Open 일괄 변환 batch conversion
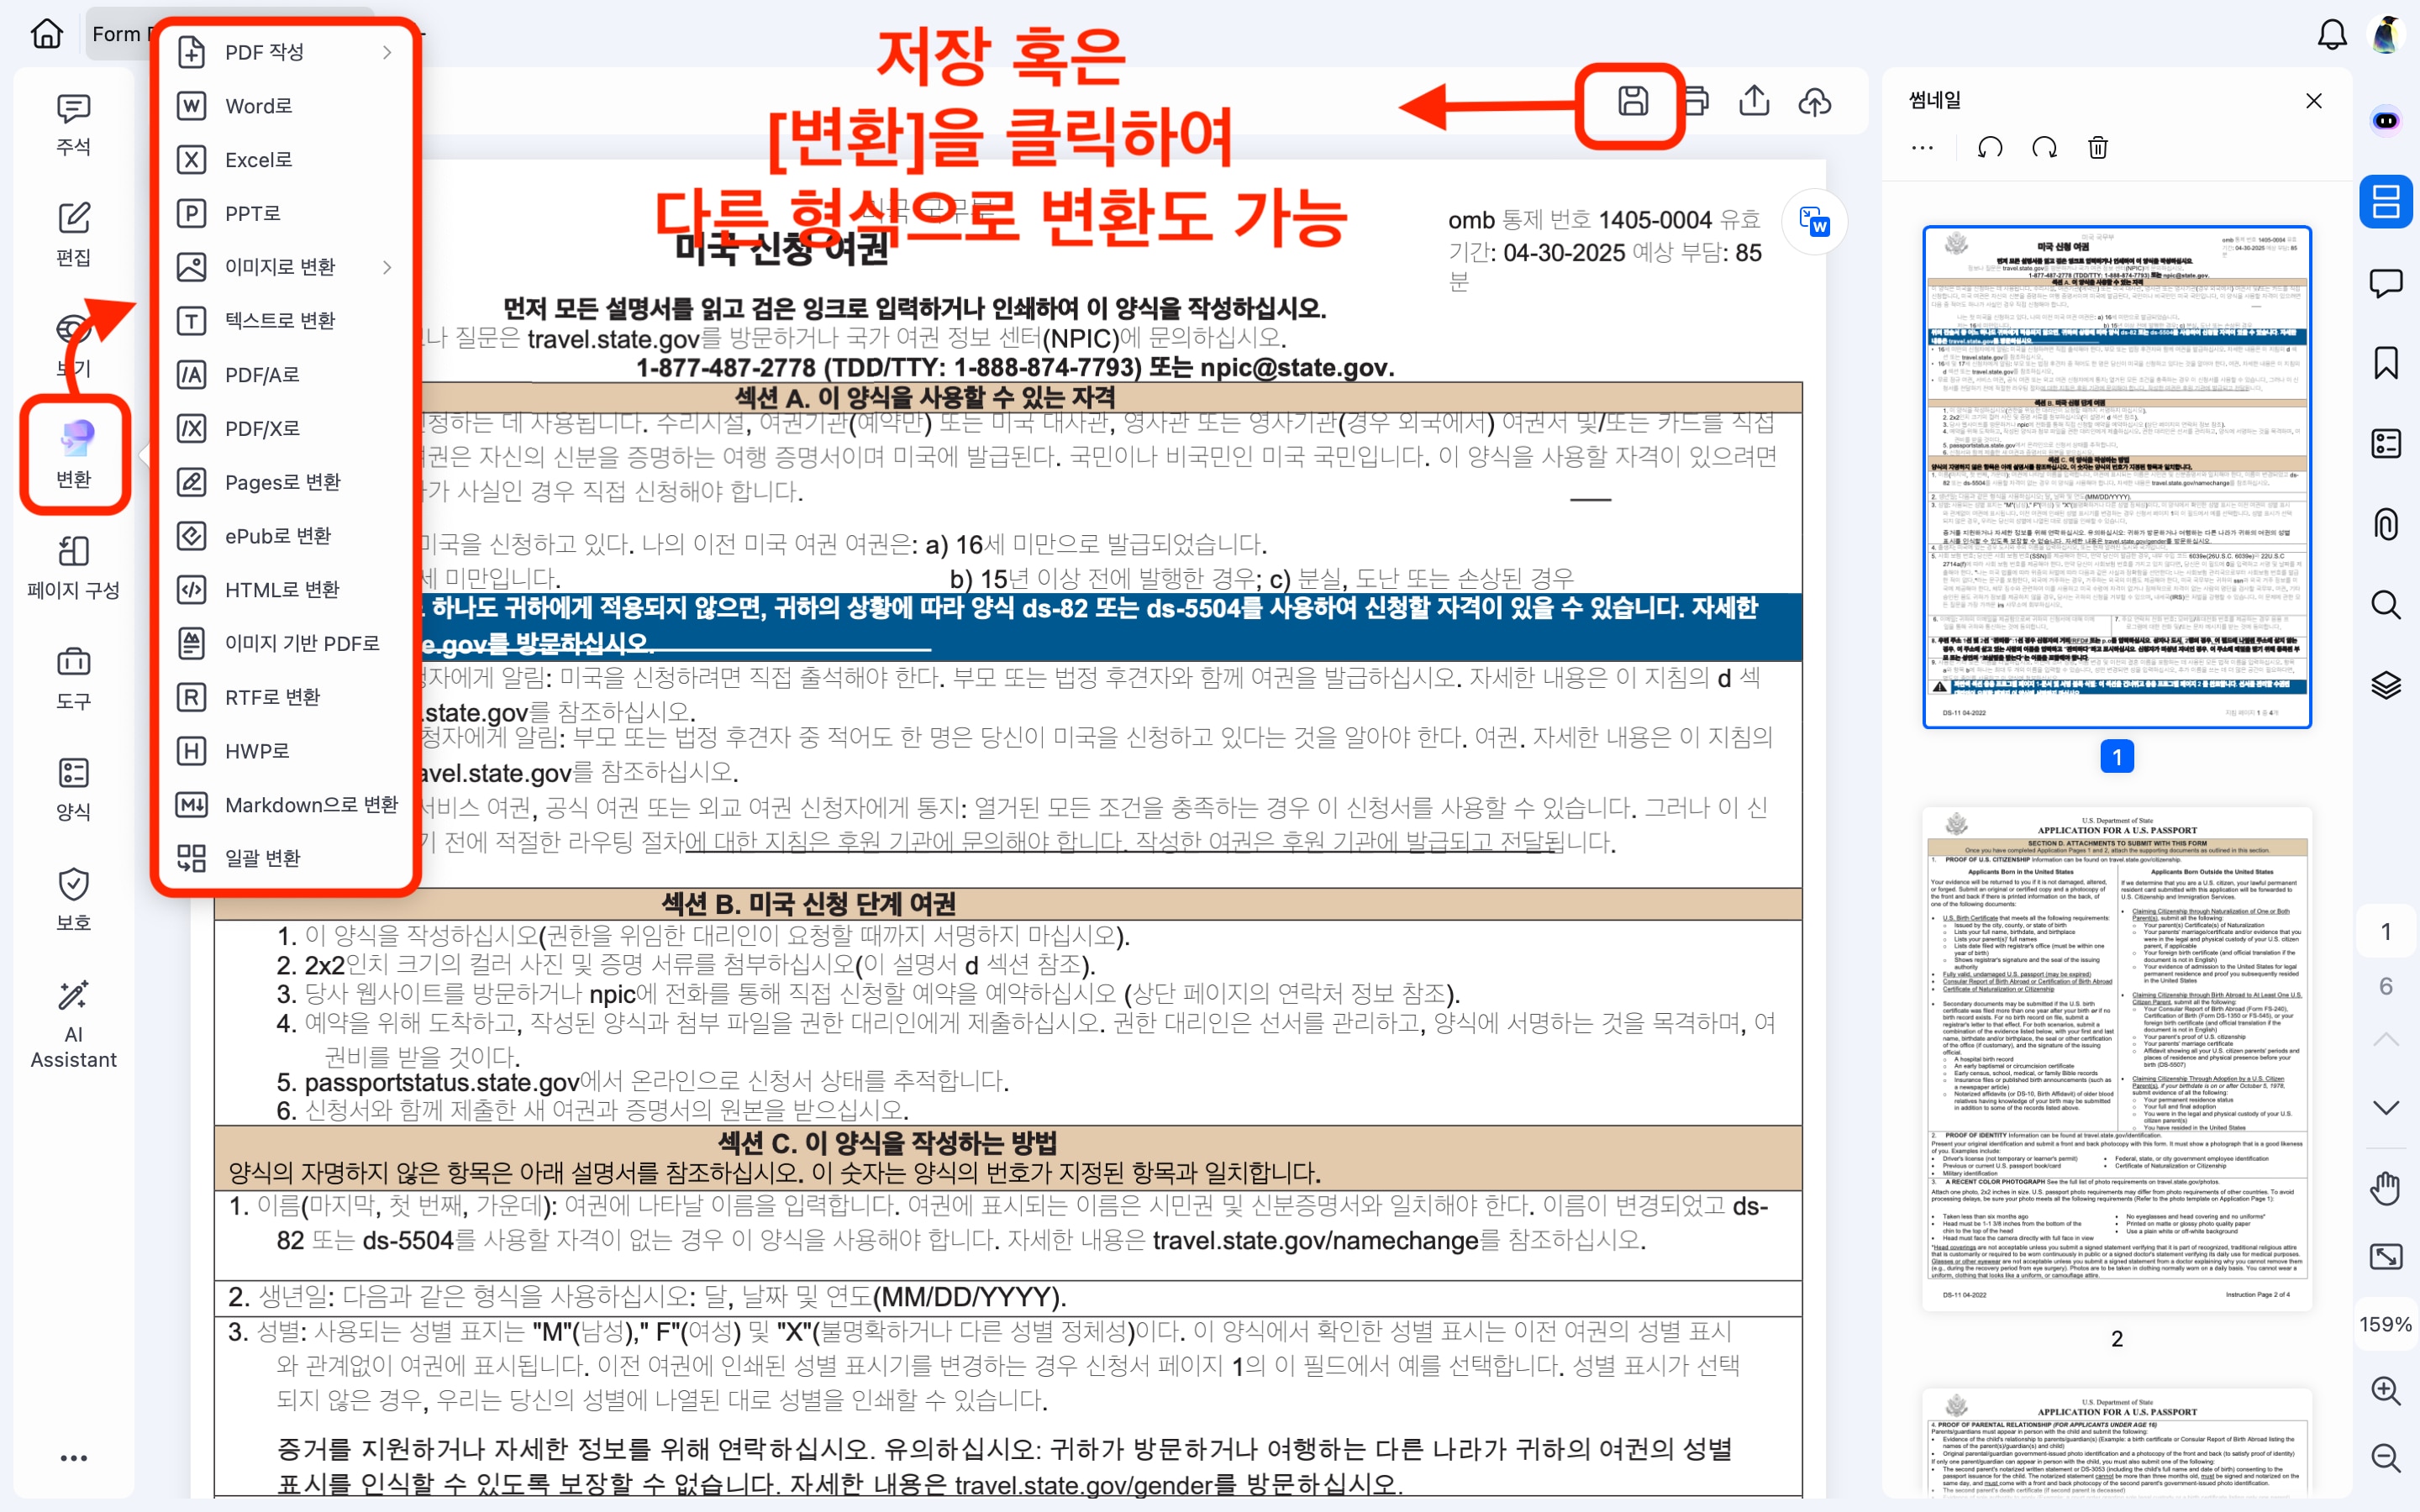Image resolution: width=2420 pixels, height=1512 pixels. coord(285,858)
